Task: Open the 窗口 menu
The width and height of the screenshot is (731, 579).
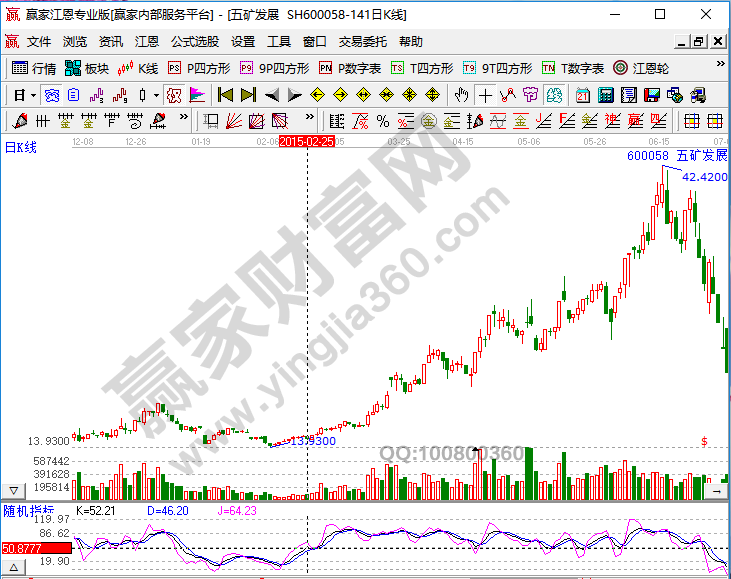Action: (315, 42)
